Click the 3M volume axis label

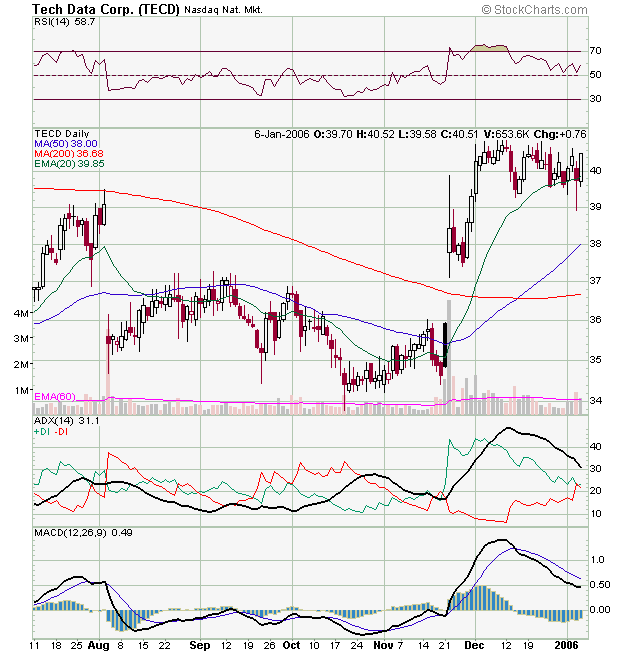point(21,339)
